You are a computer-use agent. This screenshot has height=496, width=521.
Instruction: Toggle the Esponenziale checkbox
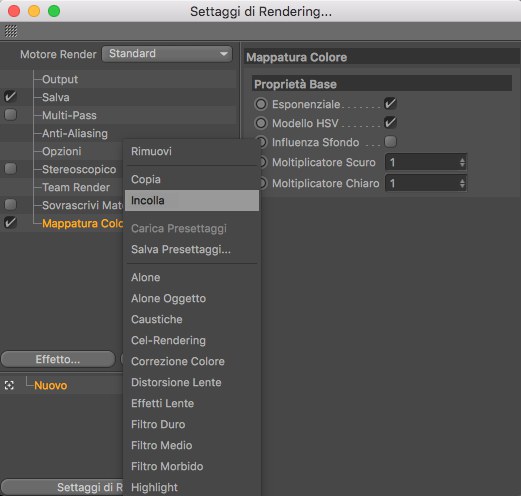390,104
